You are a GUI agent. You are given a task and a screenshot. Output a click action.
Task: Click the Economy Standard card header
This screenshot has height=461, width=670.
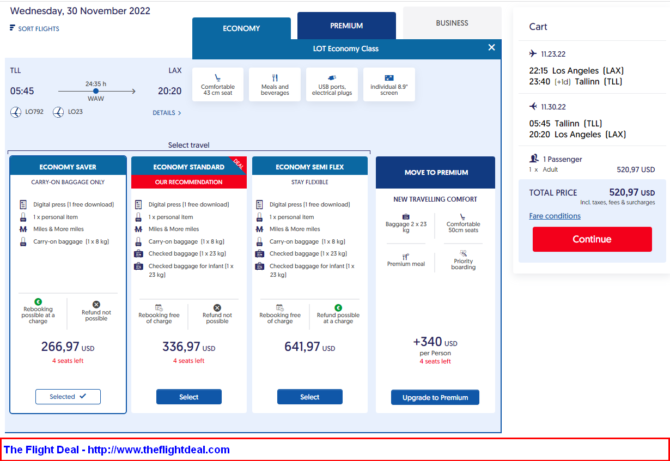[189, 167]
